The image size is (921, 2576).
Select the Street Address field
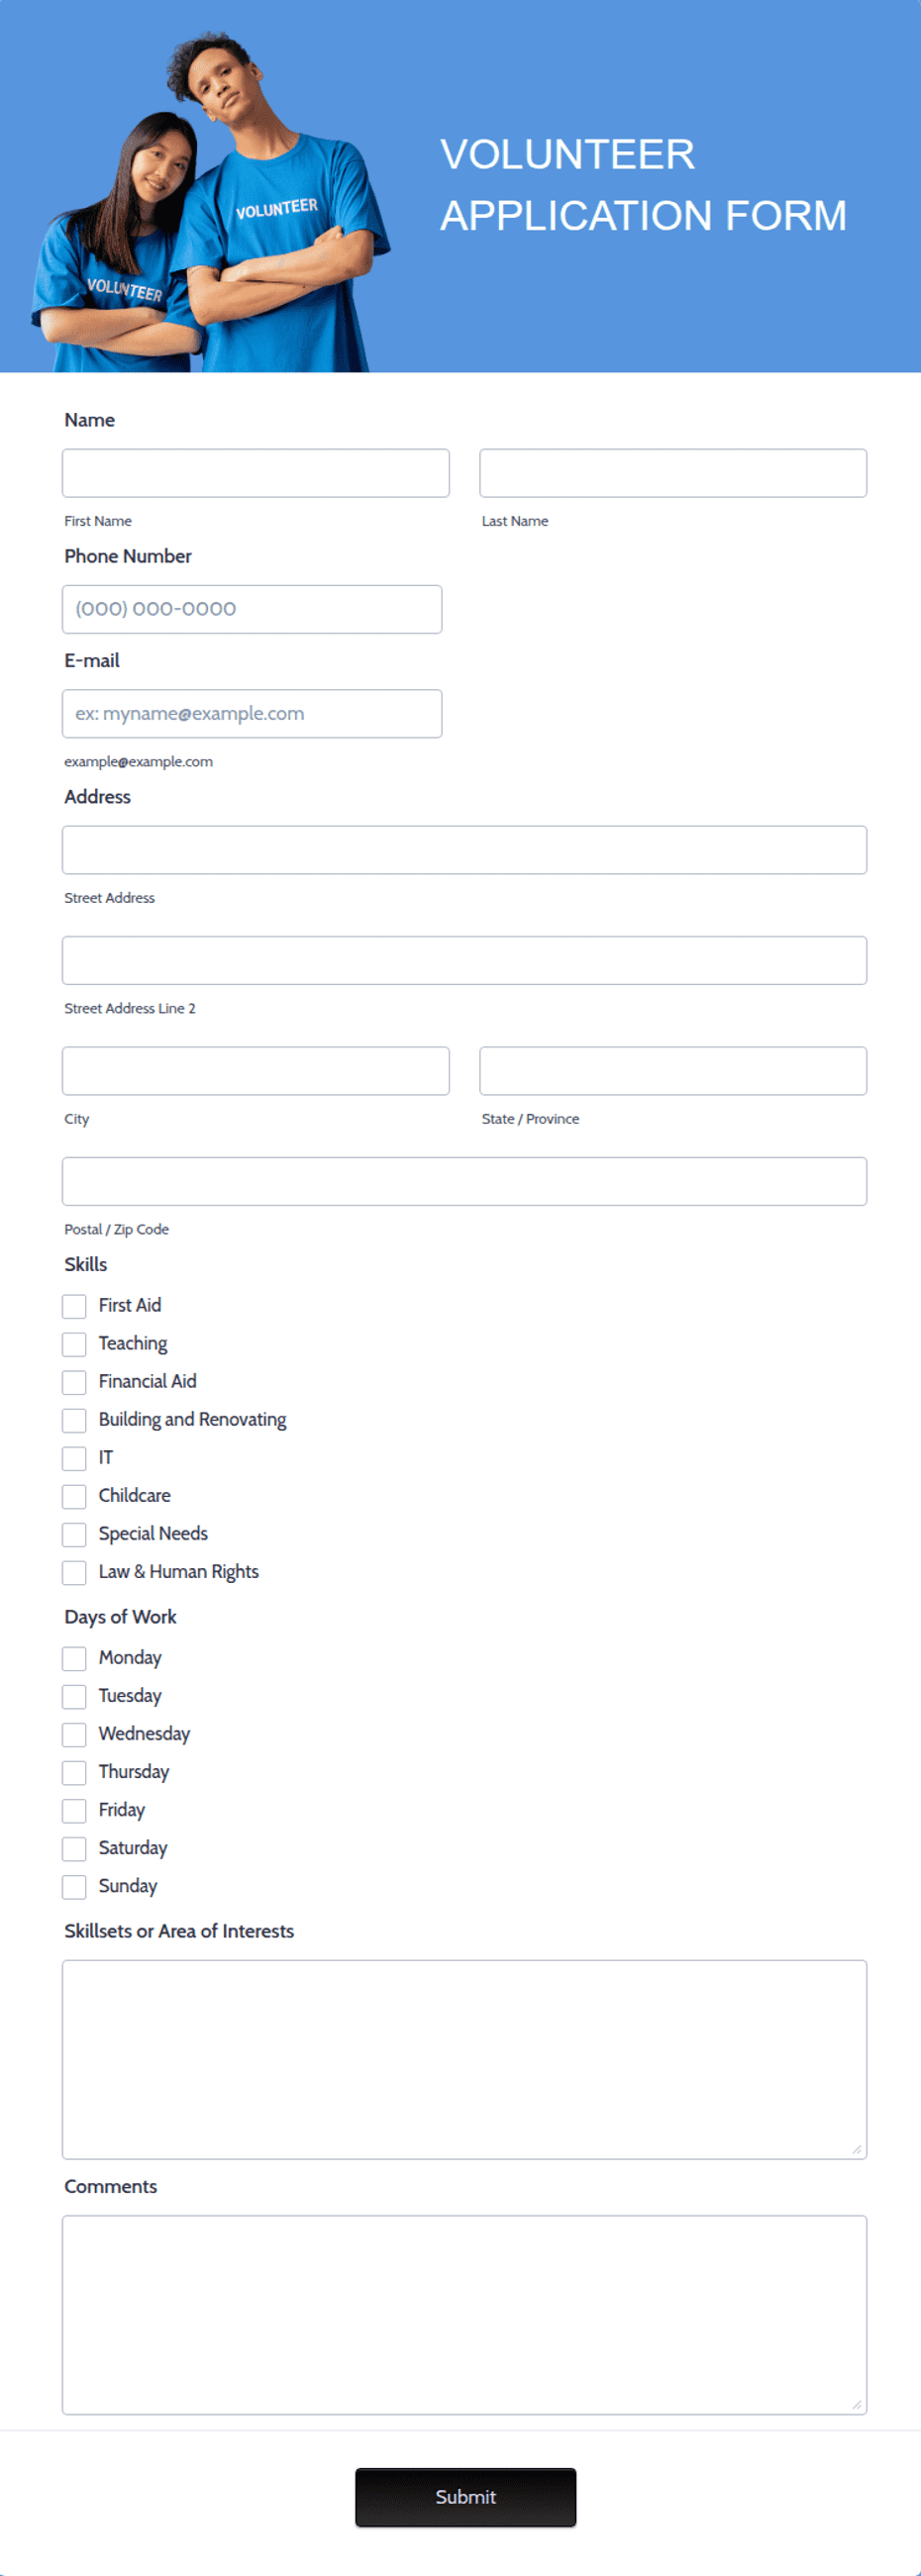click(x=464, y=850)
